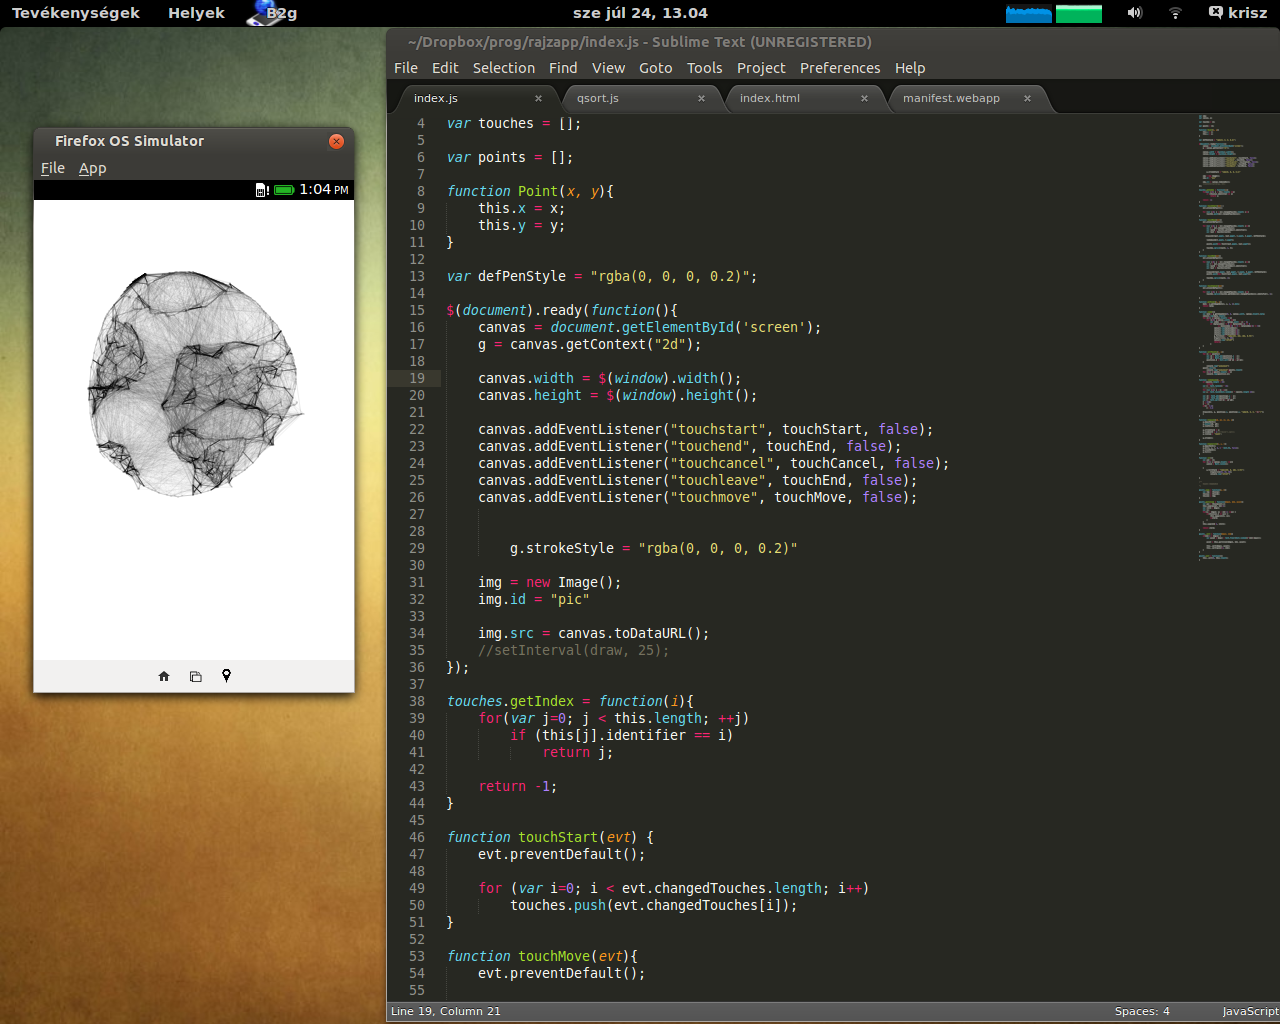1280x1024 pixels.
Task: Open the Wi-Fi network icon
Action: point(1175,13)
